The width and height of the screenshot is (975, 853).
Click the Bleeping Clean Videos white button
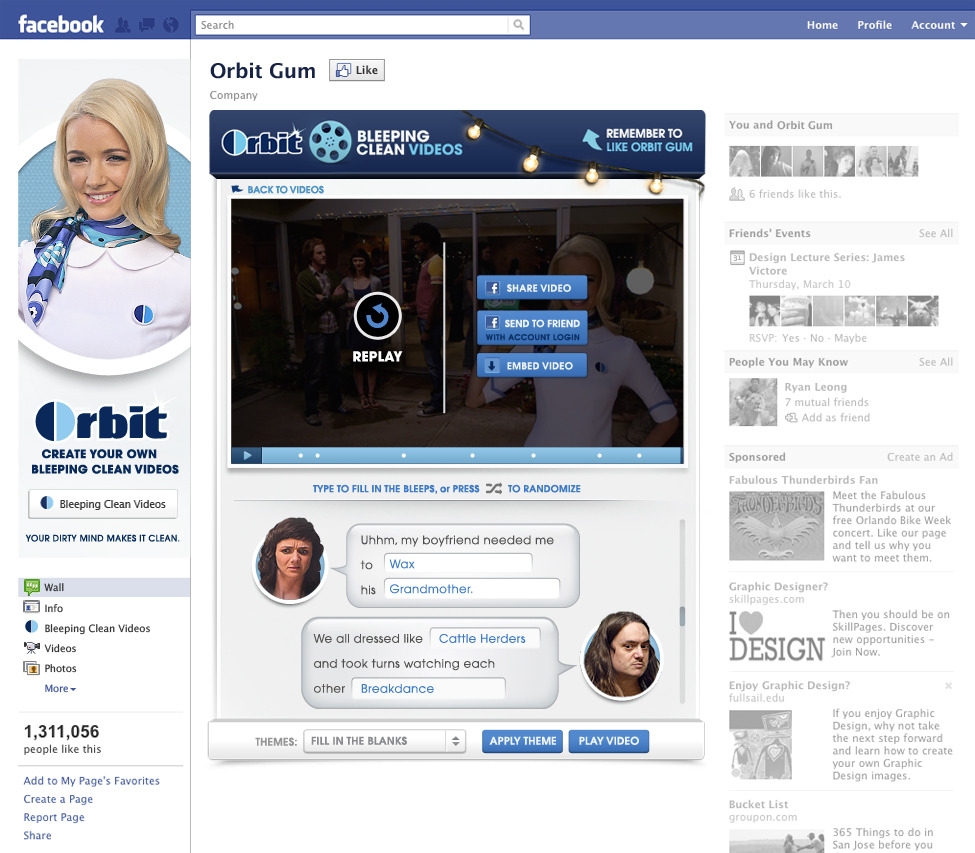click(103, 504)
